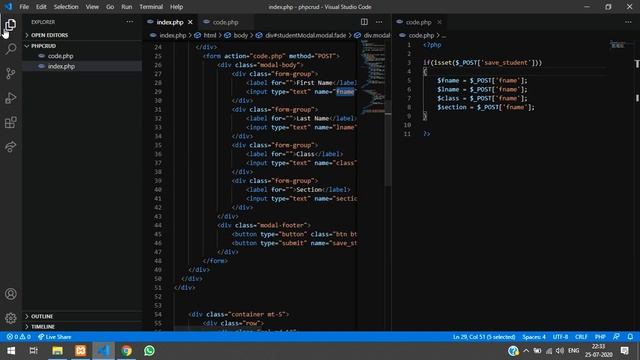Change language mode via PHP
The height and width of the screenshot is (360, 640).
click(x=600, y=337)
